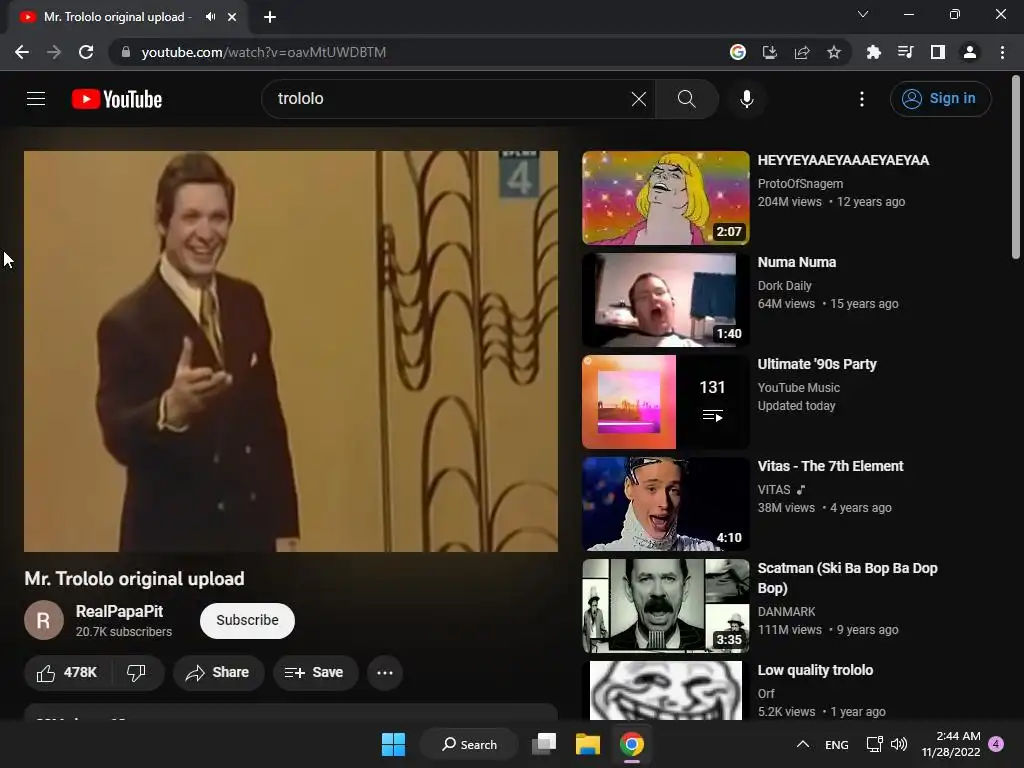
Task: Open the YouTube hamburger guide menu
Action: click(36, 99)
